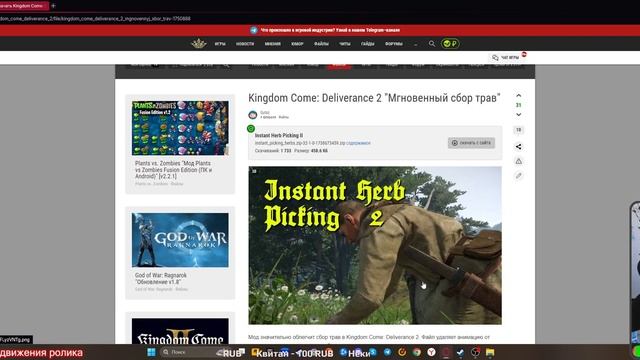The width and height of the screenshot is (640, 360).
Task: Click the green verified badge on file box
Action: [251, 129]
